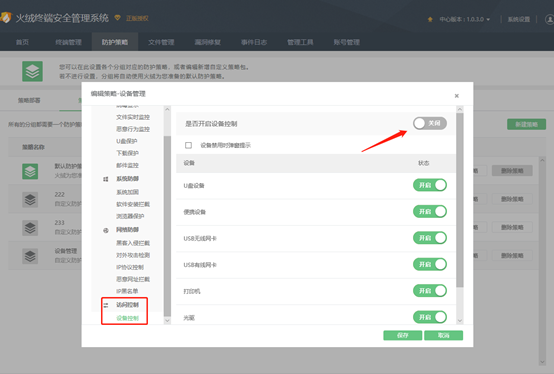The width and height of the screenshot is (554, 374).
Task: Select 恶意行为监控 in the sidebar
Action: (133, 129)
